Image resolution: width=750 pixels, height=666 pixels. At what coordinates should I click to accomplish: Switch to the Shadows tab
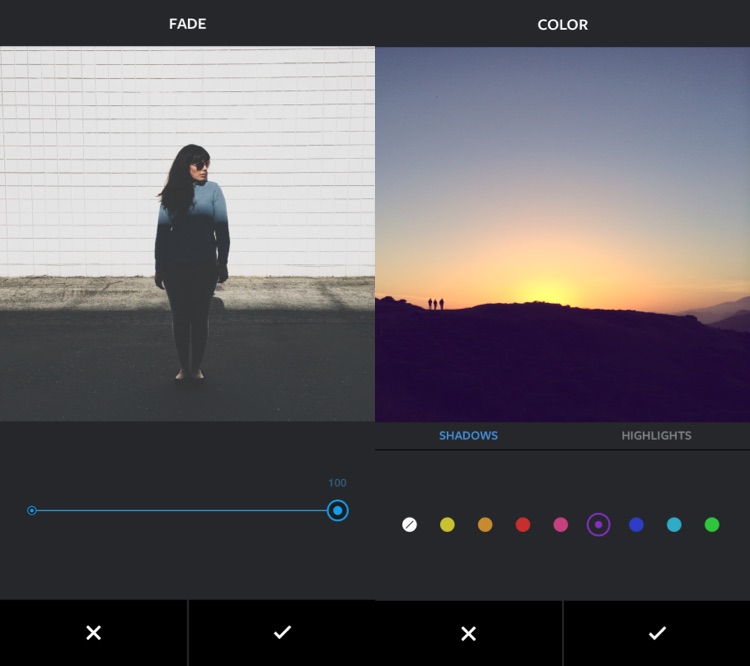click(x=468, y=435)
